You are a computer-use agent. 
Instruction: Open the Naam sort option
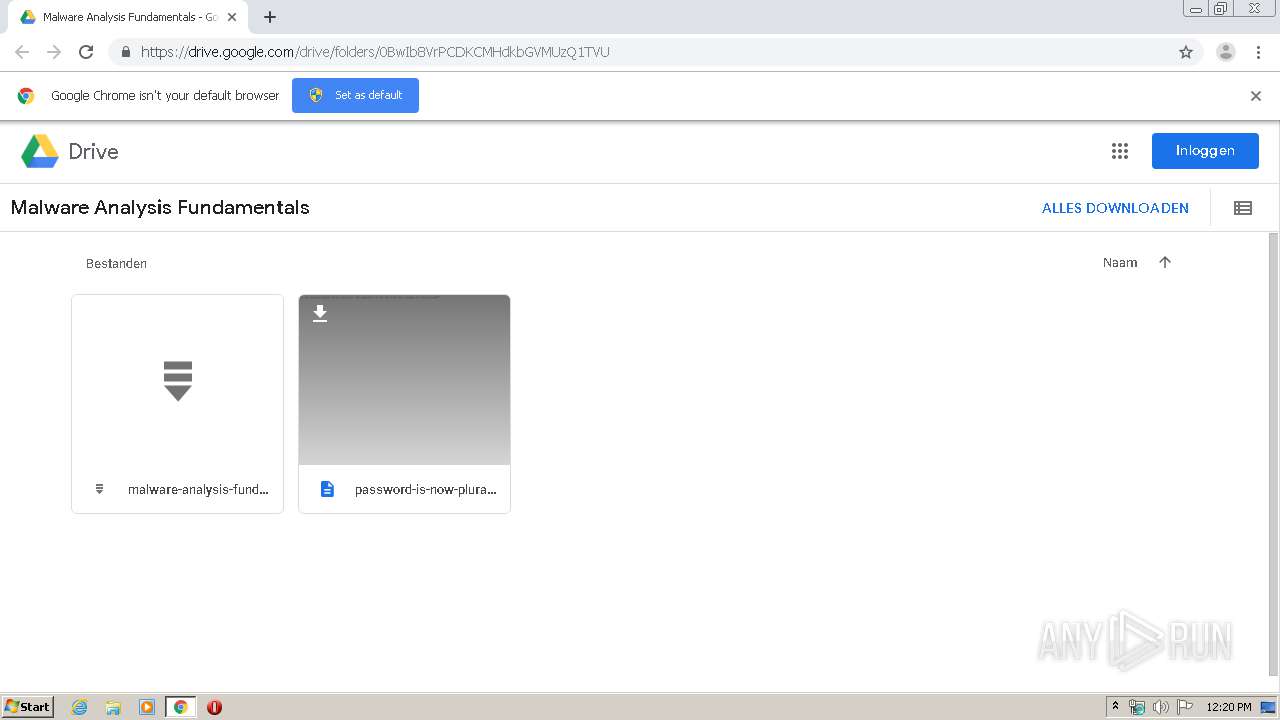coord(1120,263)
